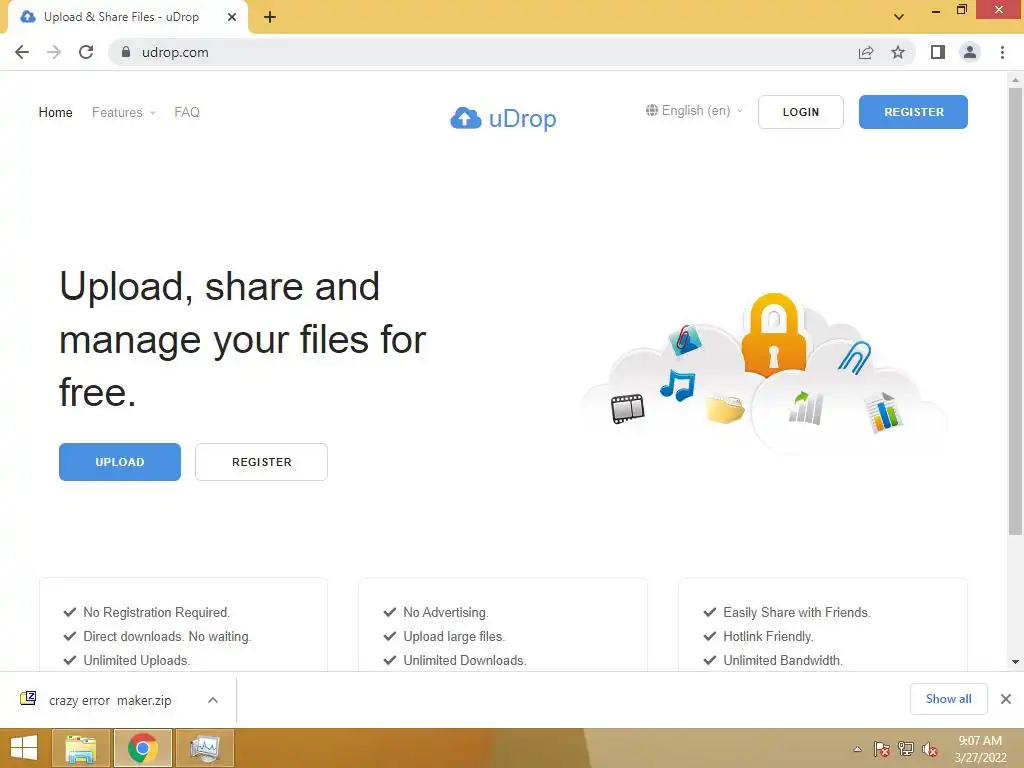Open Home navigation link
1024x768 pixels.
point(56,112)
